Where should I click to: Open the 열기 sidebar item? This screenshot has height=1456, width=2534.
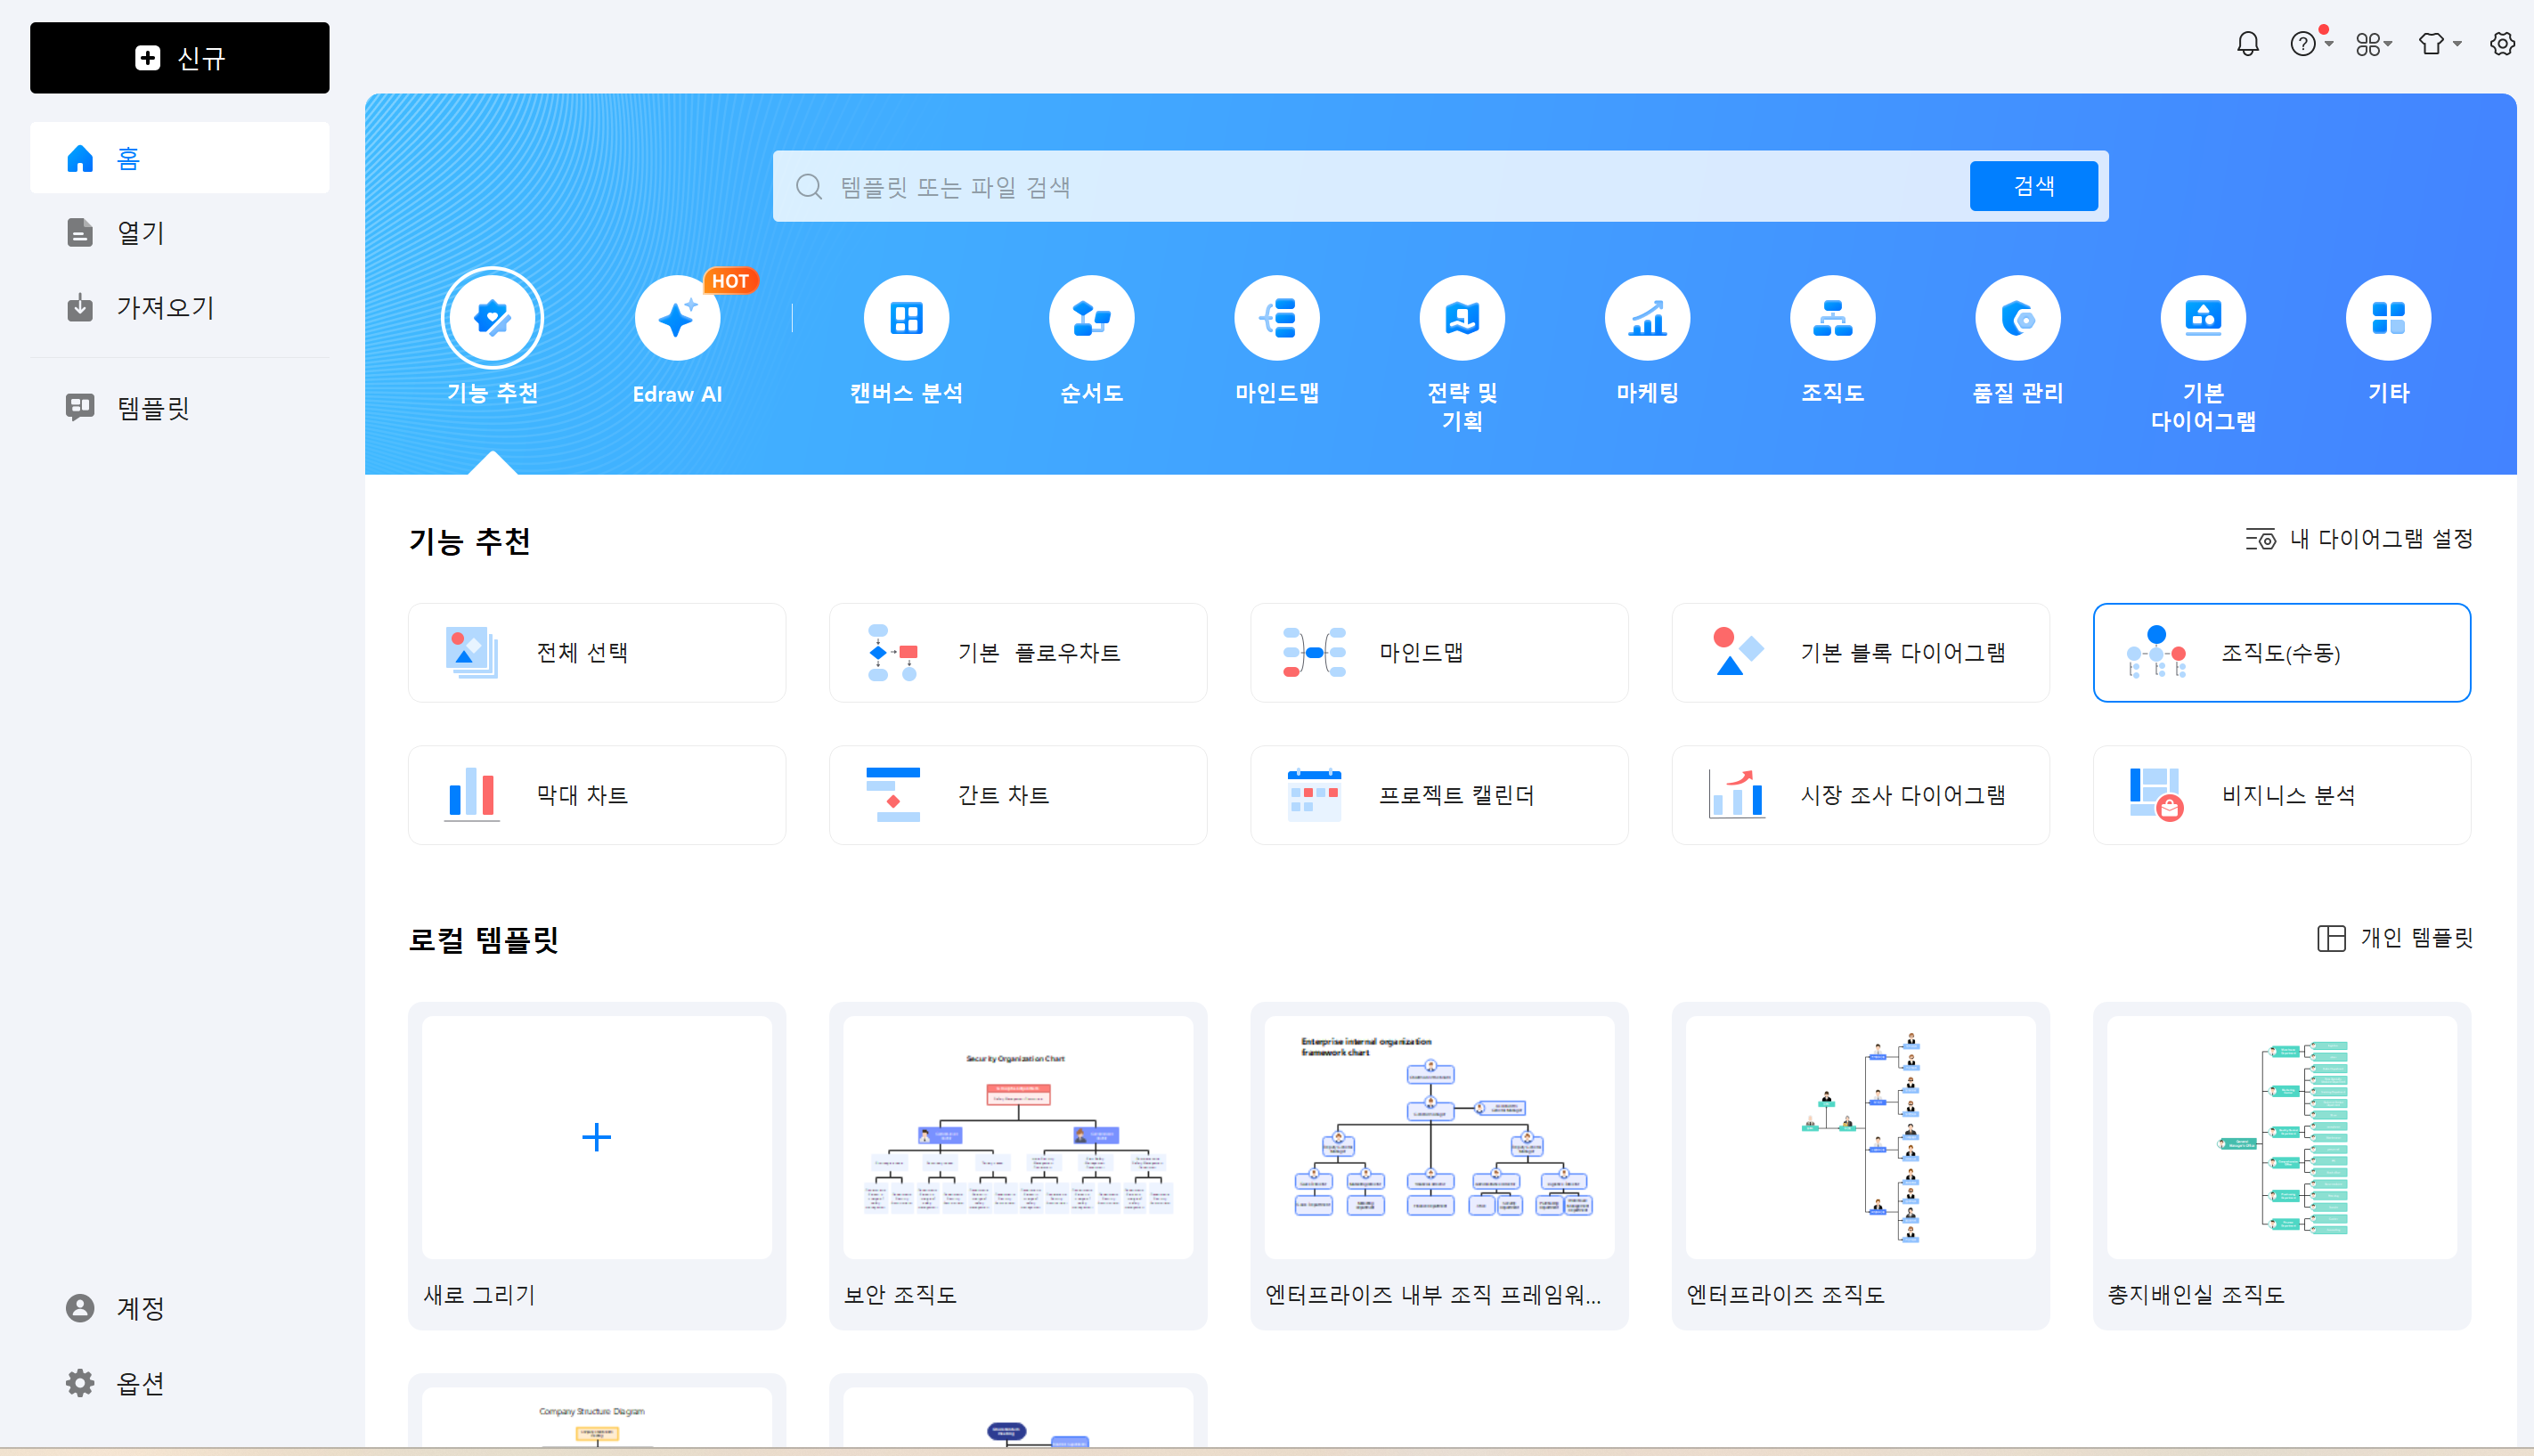(180, 233)
